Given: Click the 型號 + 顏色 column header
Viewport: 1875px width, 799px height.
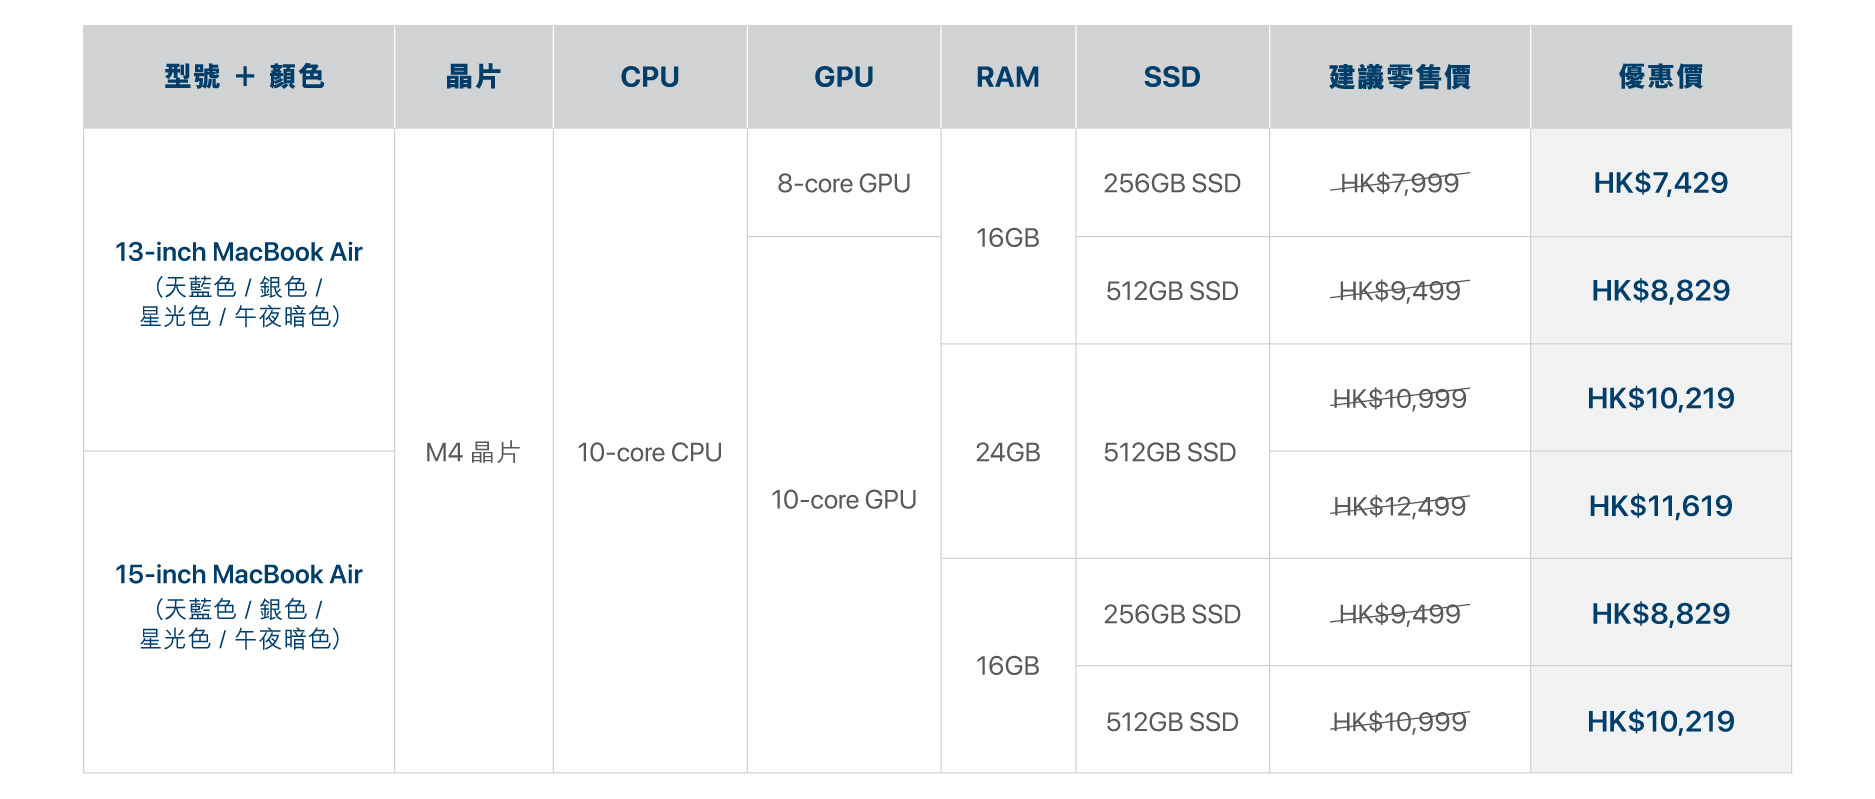Looking at the screenshot, I should (244, 77).
